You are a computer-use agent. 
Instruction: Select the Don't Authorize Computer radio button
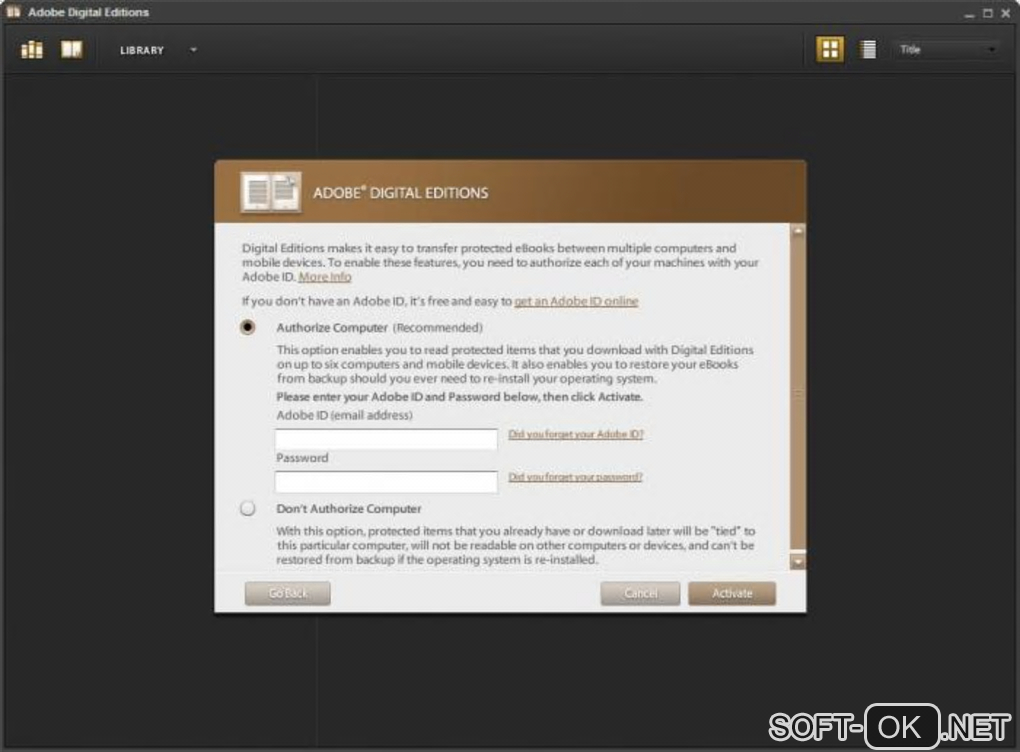click(x=247, y=508)
